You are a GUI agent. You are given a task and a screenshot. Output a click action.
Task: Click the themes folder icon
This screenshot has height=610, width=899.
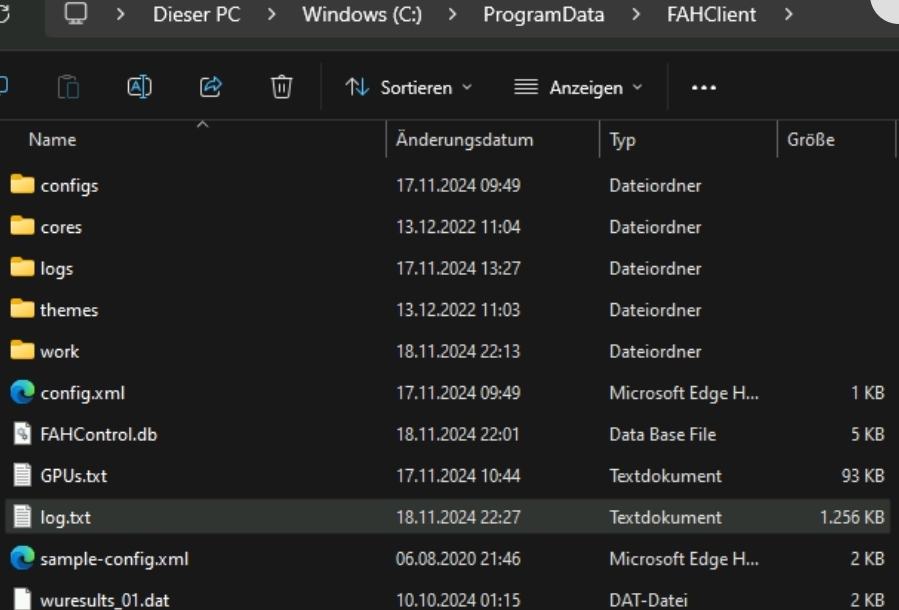[22, 309]
